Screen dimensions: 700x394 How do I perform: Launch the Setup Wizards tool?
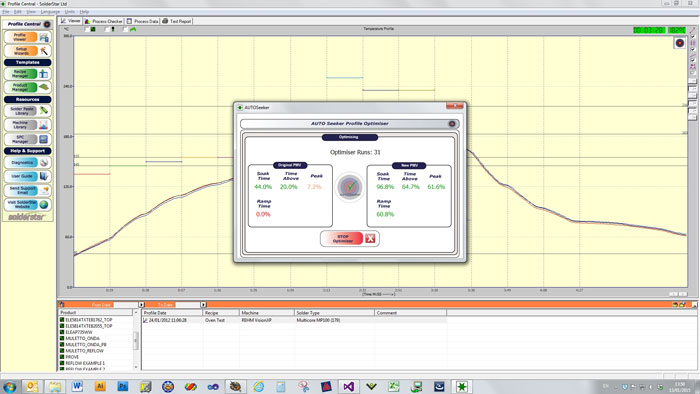(28, 51)
